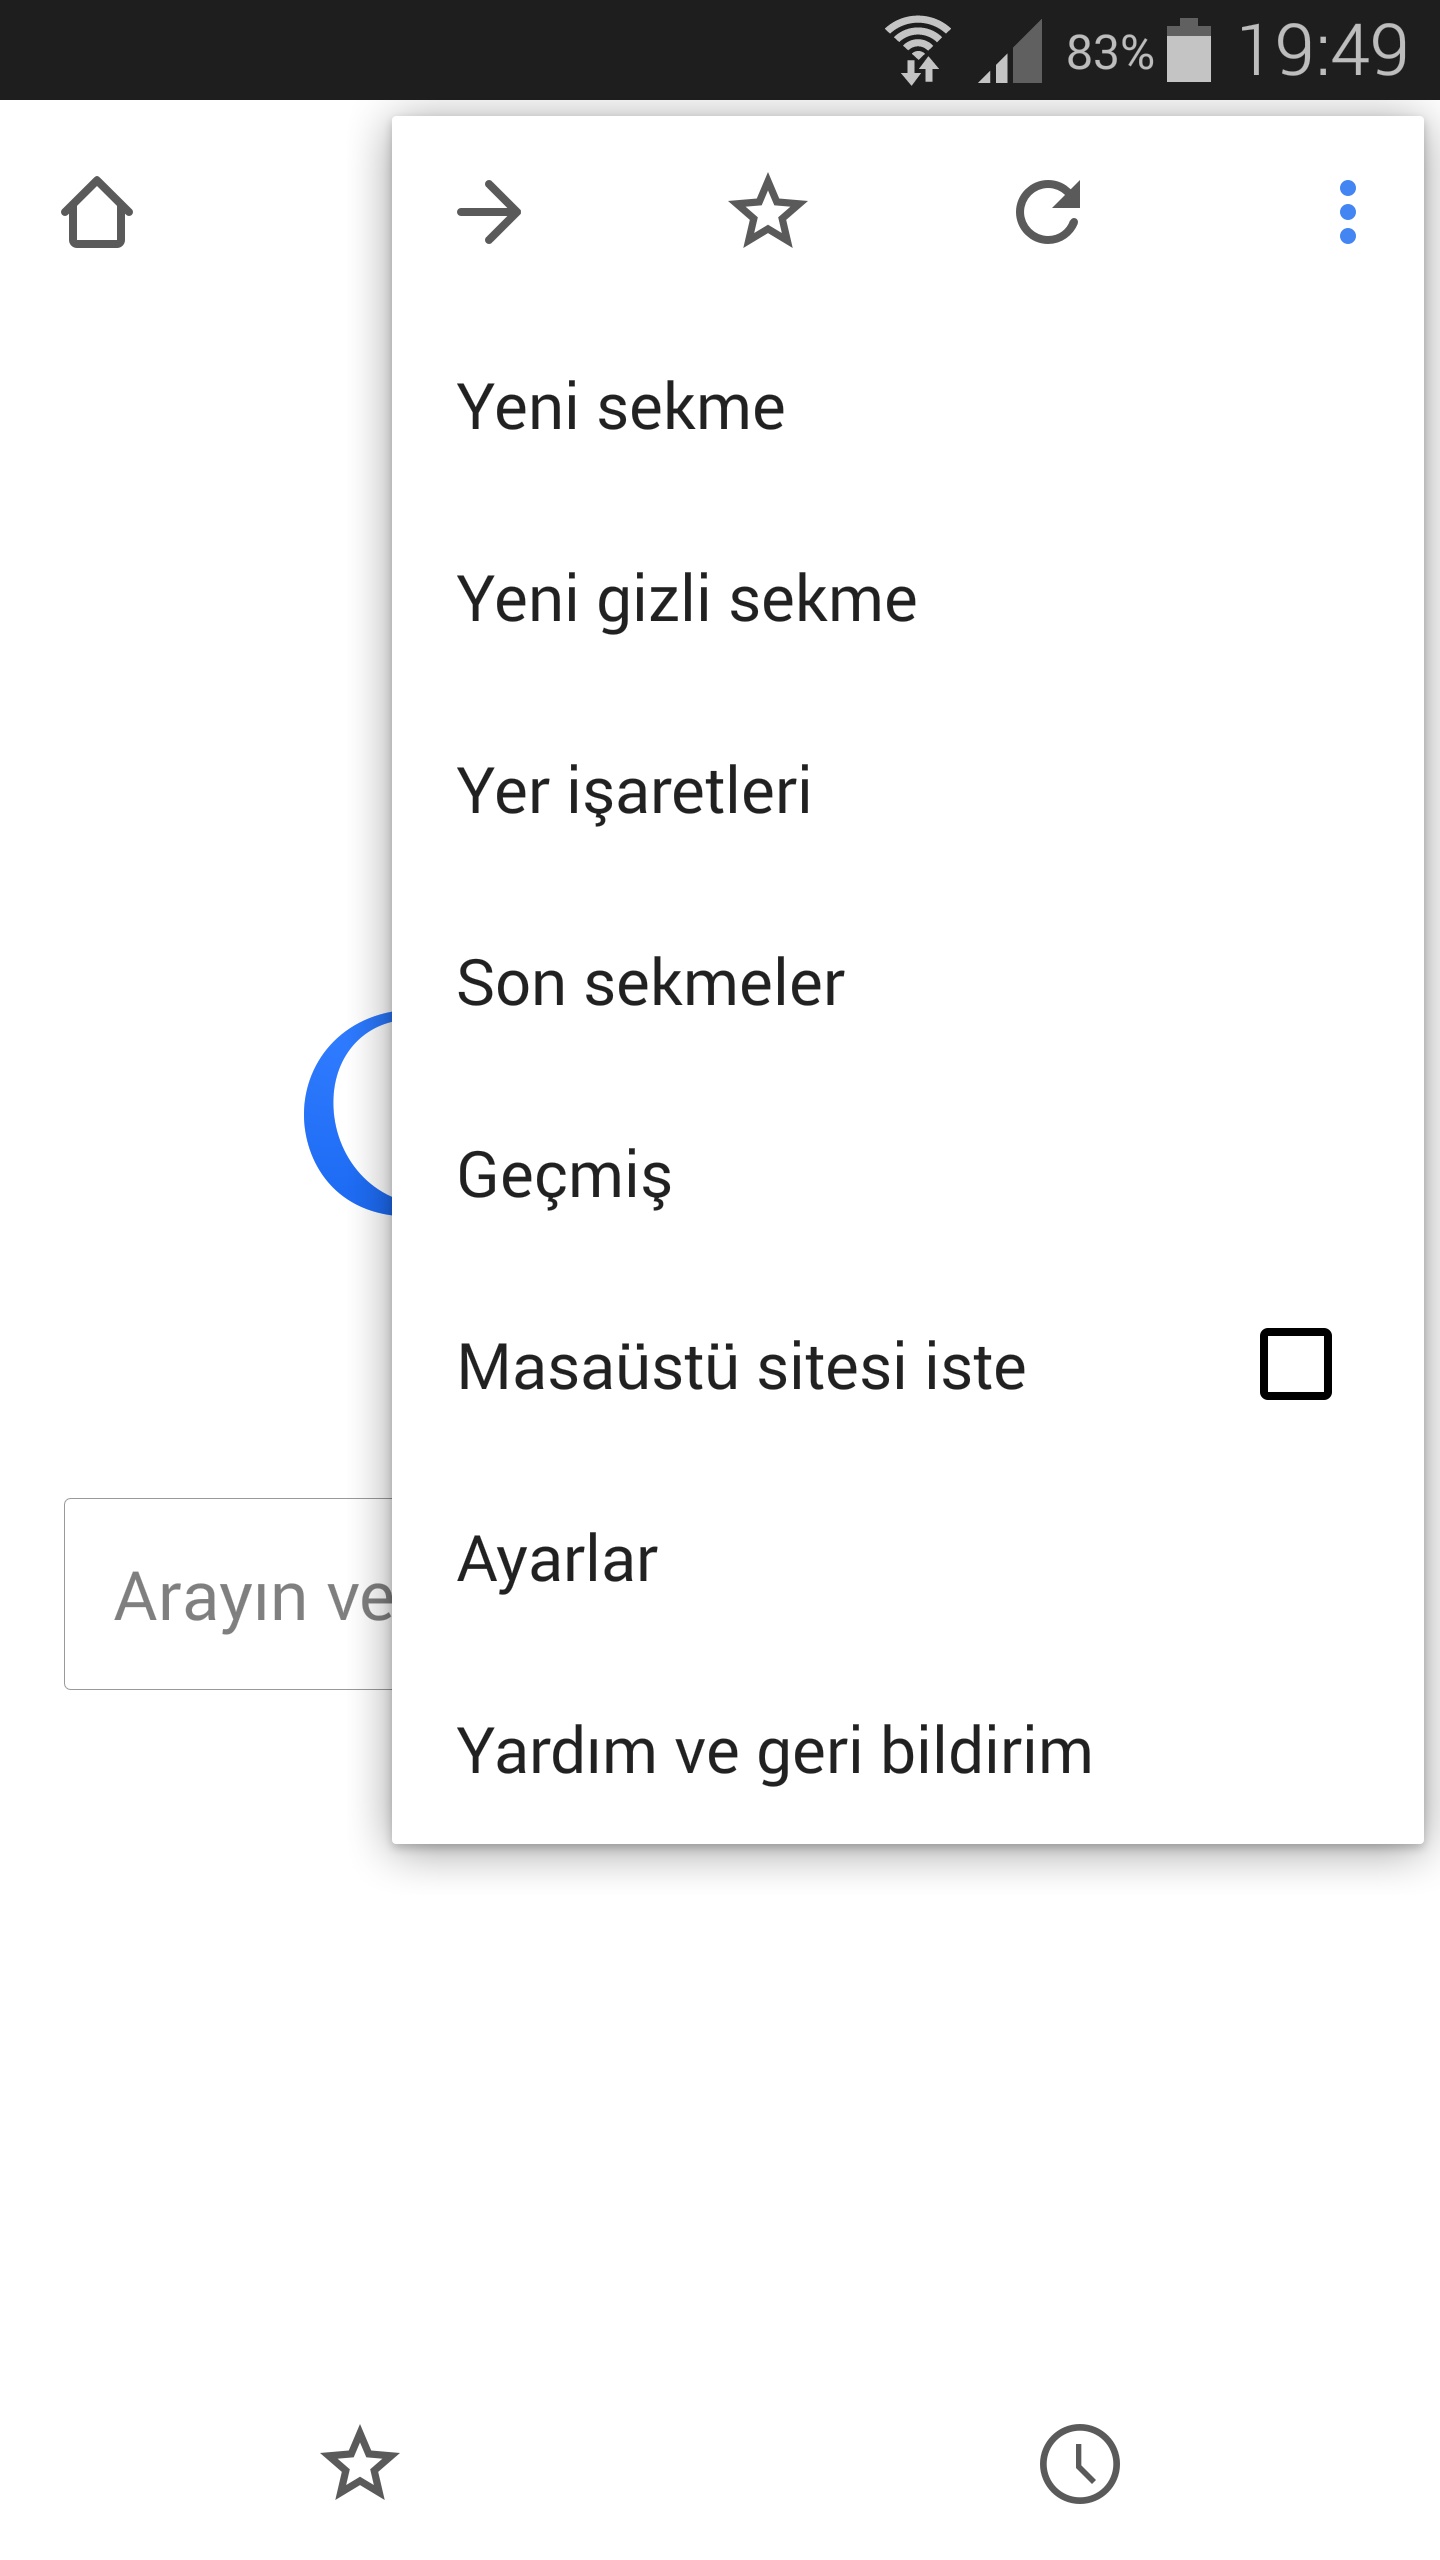Tap the blue three-dot menu icon
This screenshot has width=1440, height=2560.
pyautogui.click(x=1348, y=212)
